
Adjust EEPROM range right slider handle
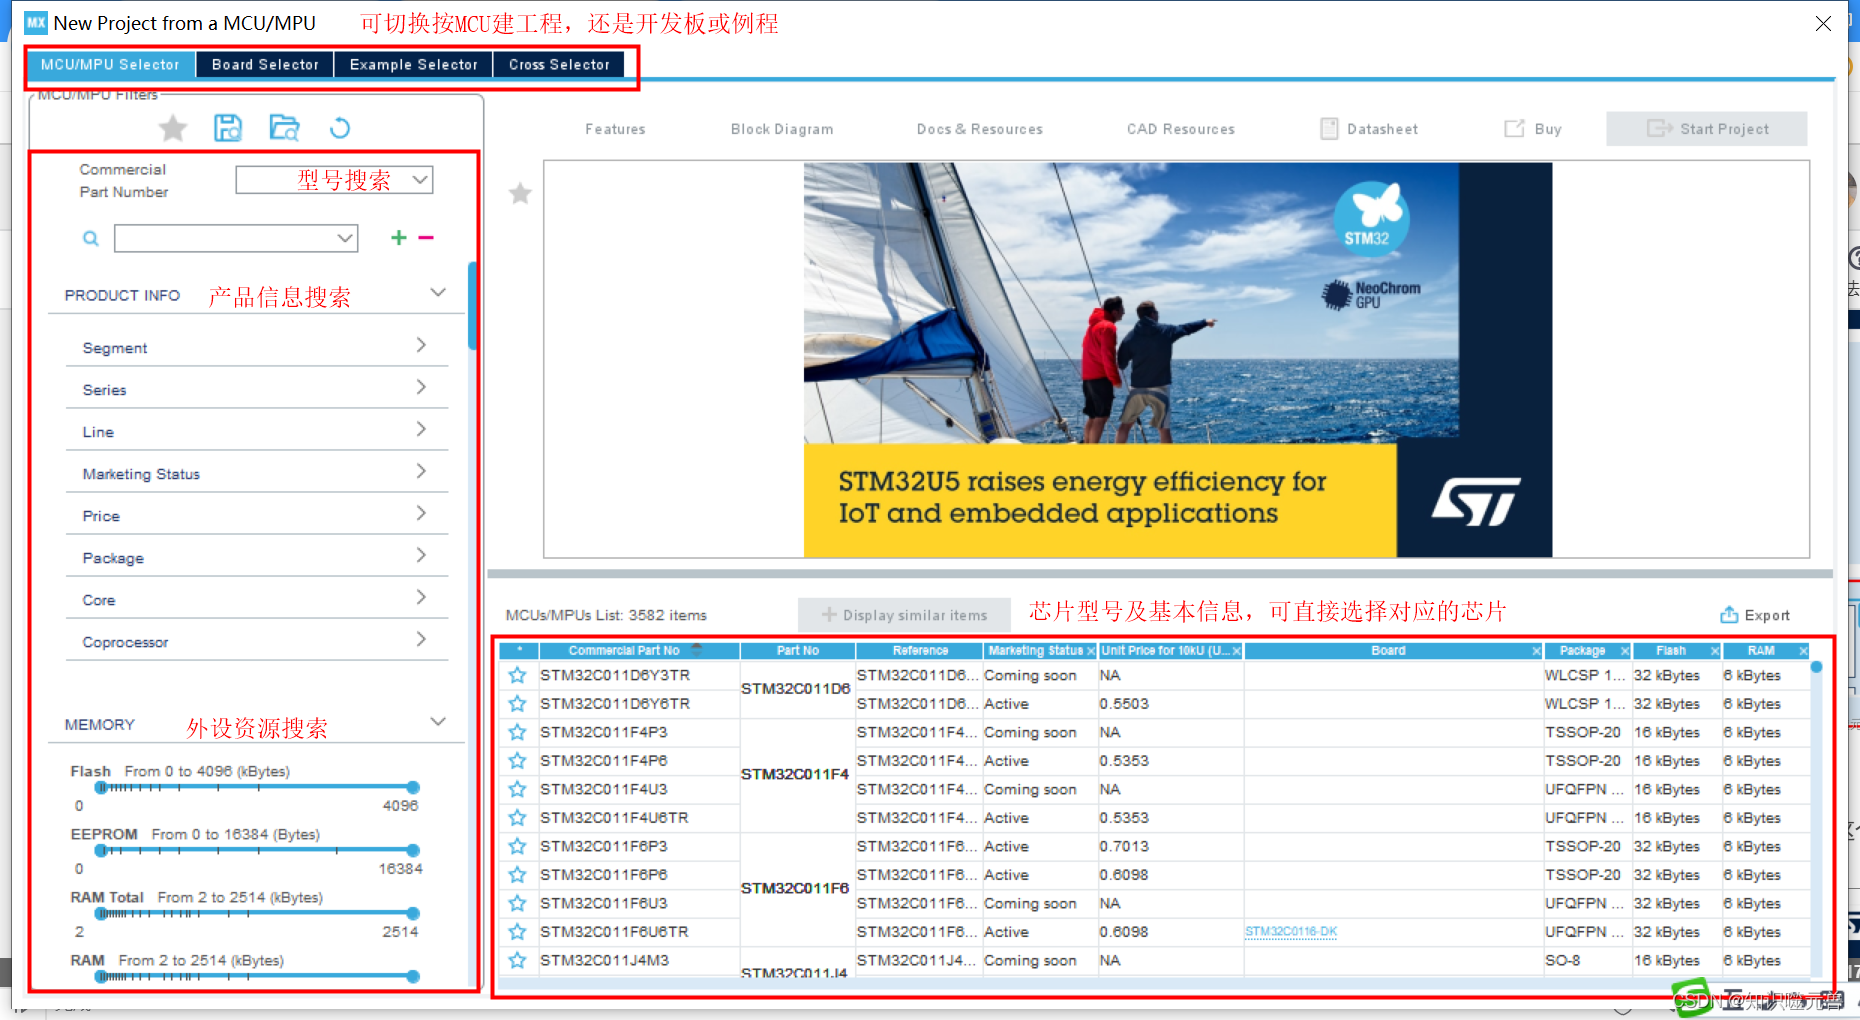coord(413,851)
